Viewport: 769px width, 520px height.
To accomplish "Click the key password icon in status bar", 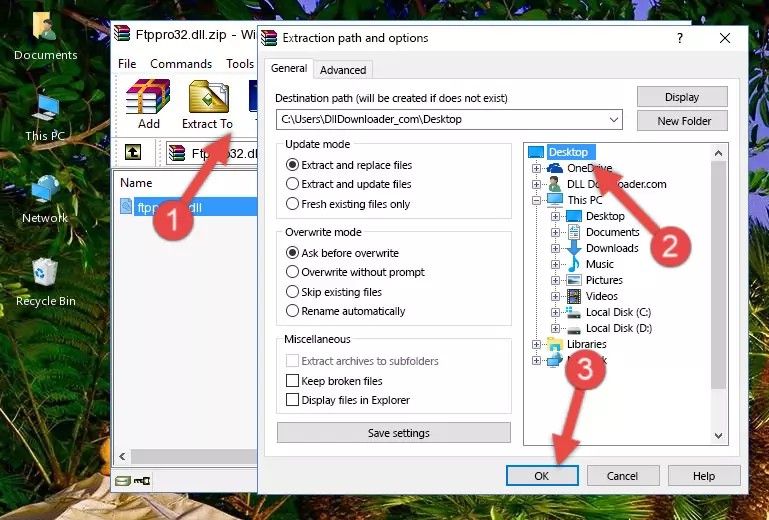I will click(x=142, y=481).
